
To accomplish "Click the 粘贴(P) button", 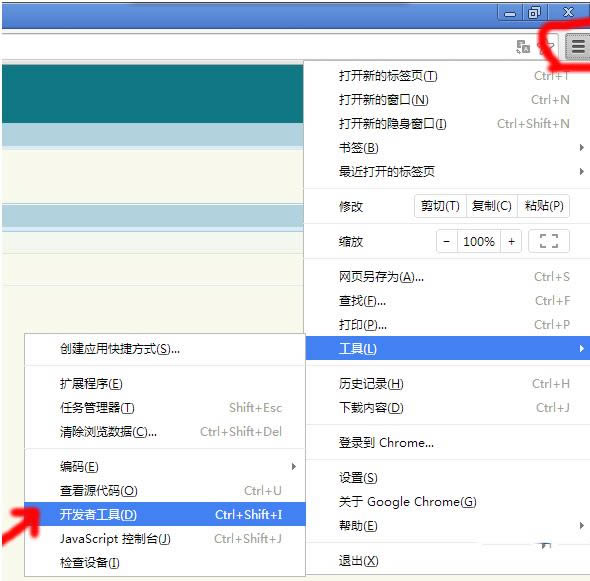I will (544, 206).
